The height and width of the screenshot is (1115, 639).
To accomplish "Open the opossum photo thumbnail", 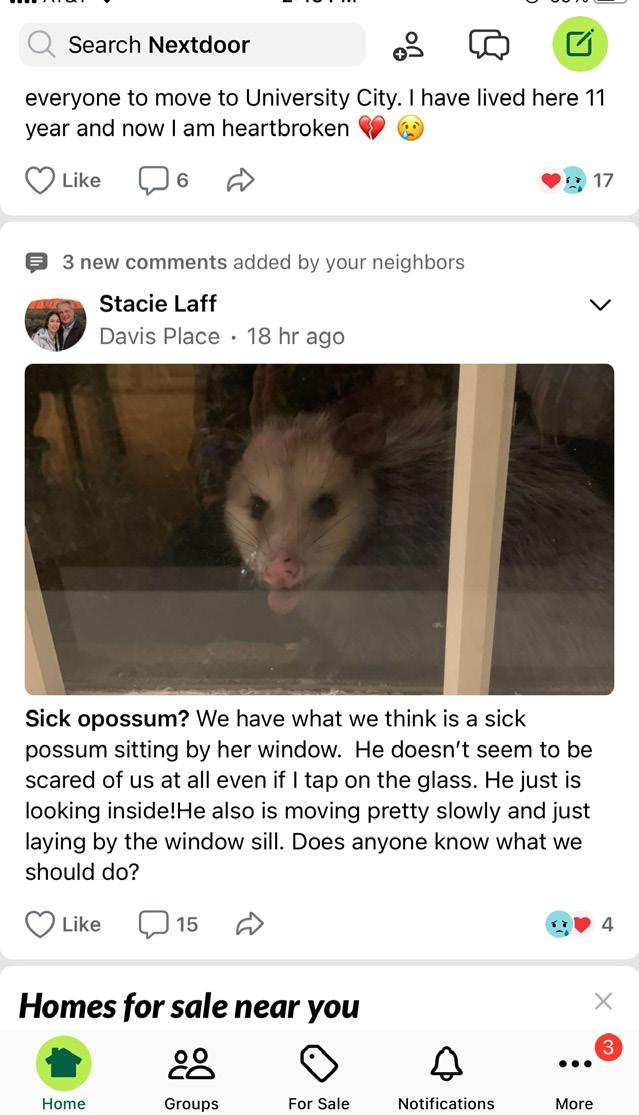I will click(319, 529).
